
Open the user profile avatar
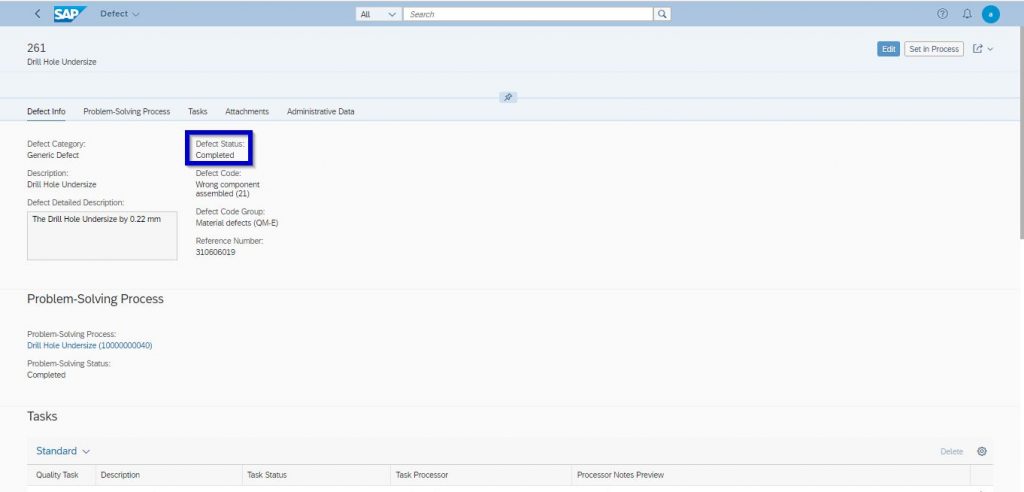coord(991,14)
